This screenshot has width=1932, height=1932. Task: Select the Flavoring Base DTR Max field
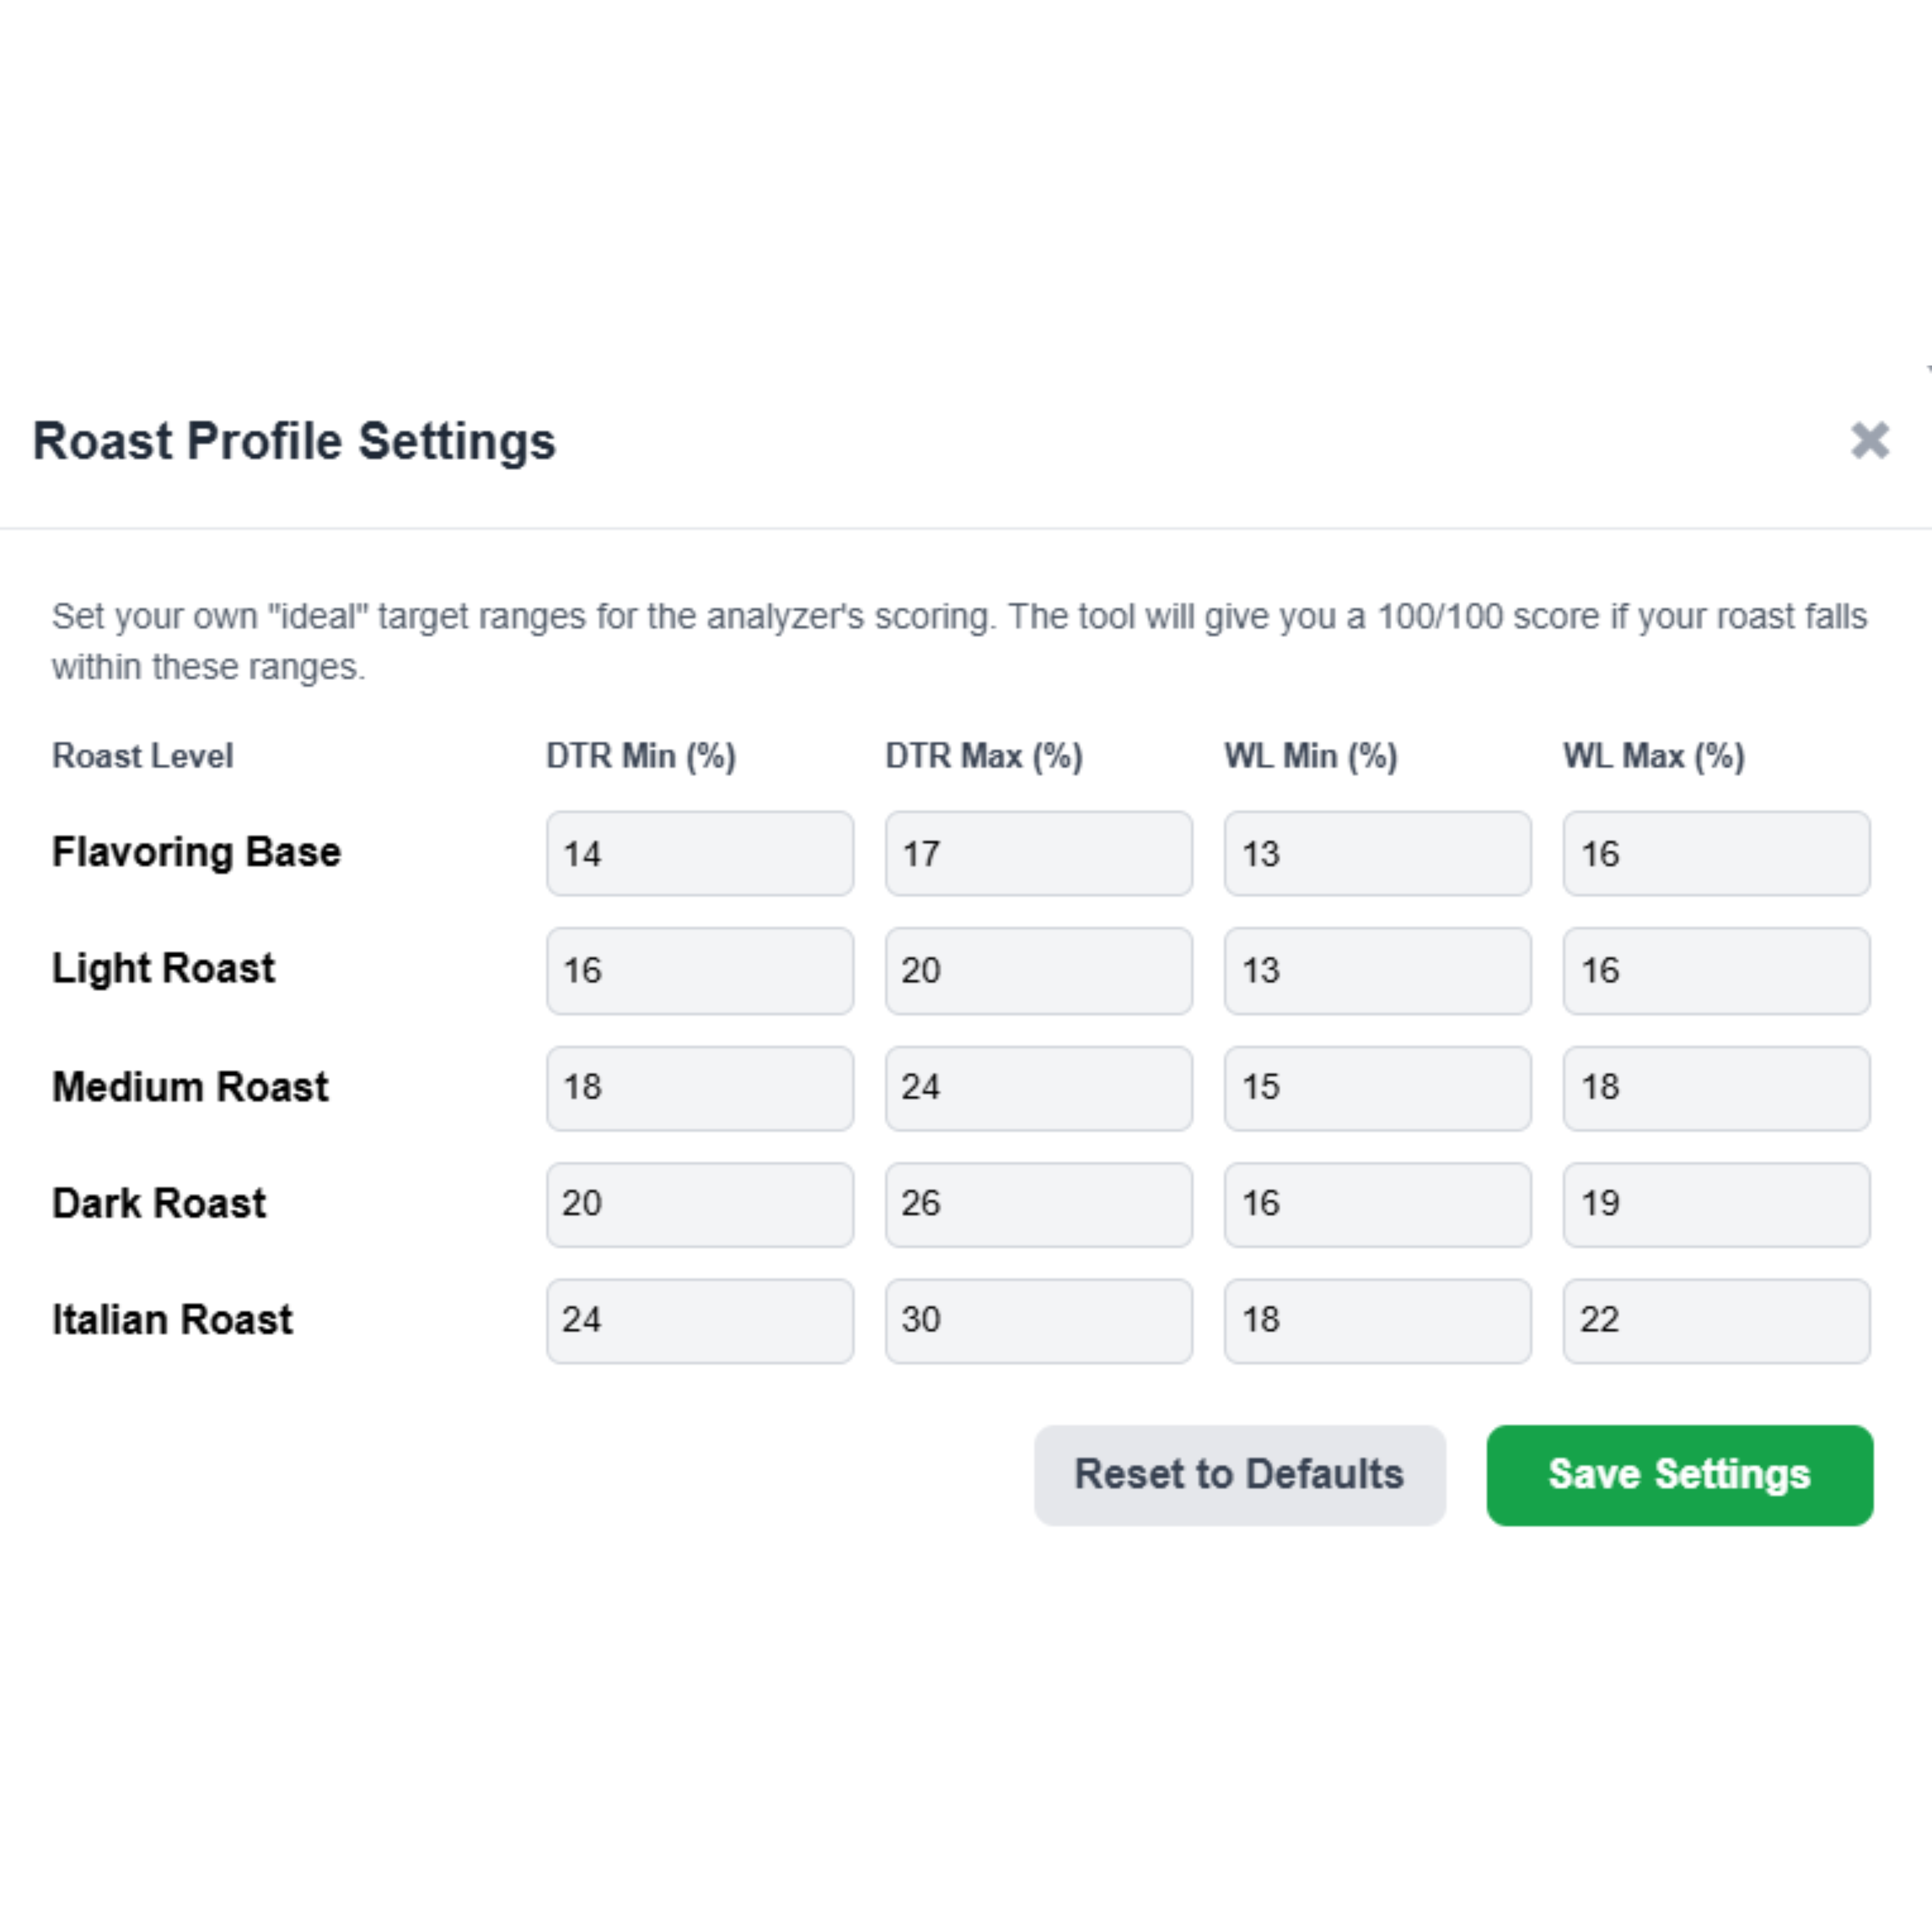click(1038, 853)
